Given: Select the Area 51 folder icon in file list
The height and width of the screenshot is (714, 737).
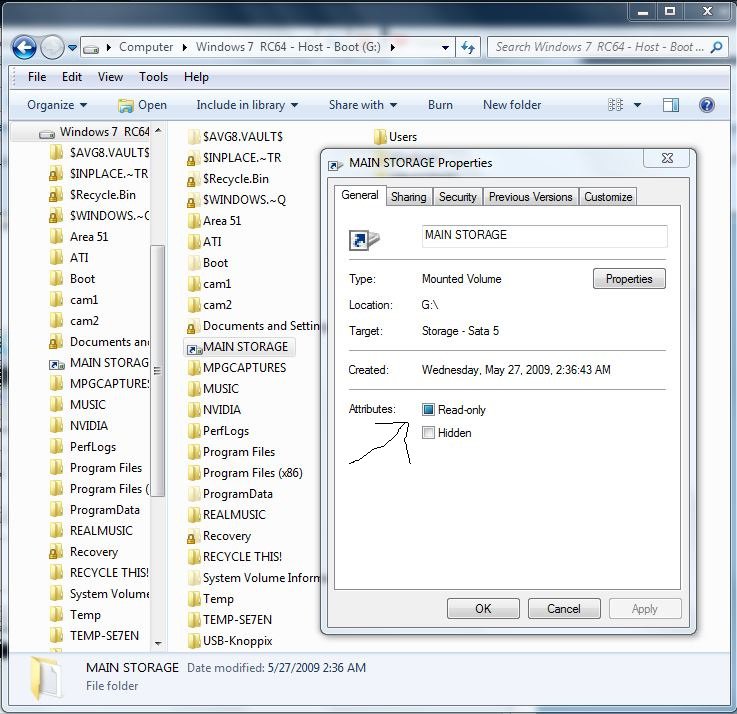Looking at the screenshot, I should (x=193, y=221).
